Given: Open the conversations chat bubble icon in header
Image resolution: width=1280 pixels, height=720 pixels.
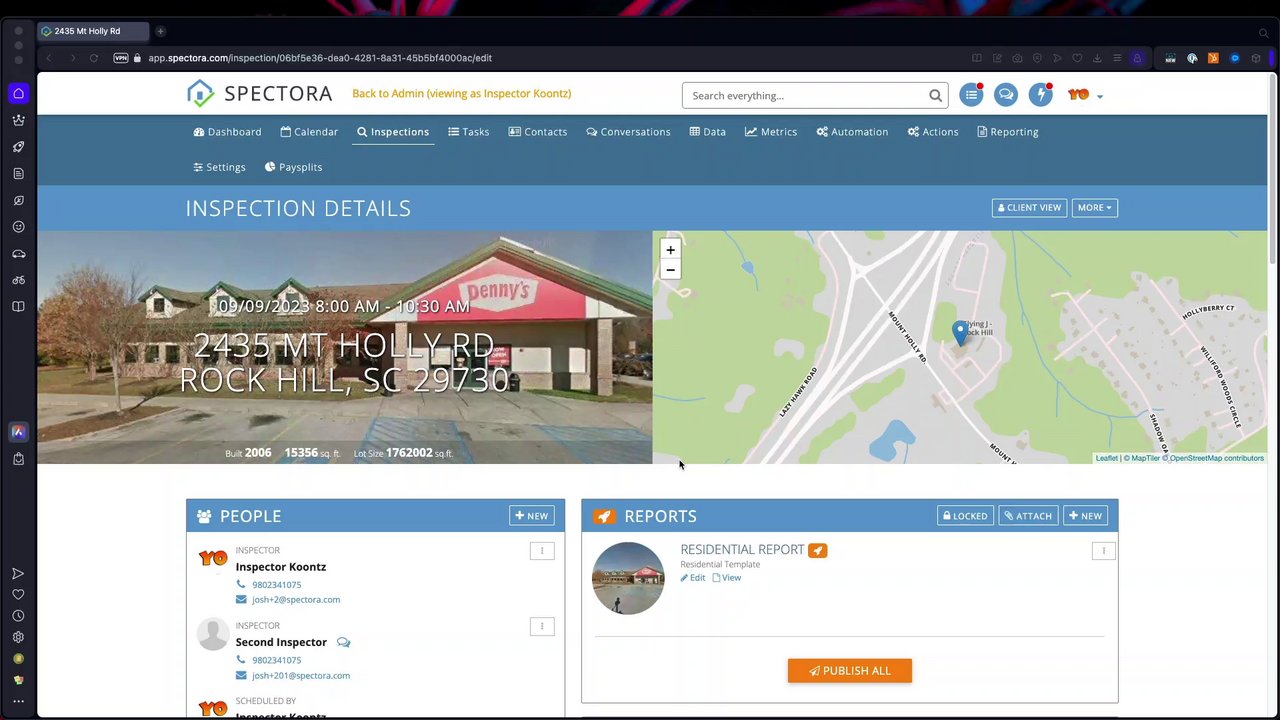Looking at the screenshot, I should tap(1006, 95).
